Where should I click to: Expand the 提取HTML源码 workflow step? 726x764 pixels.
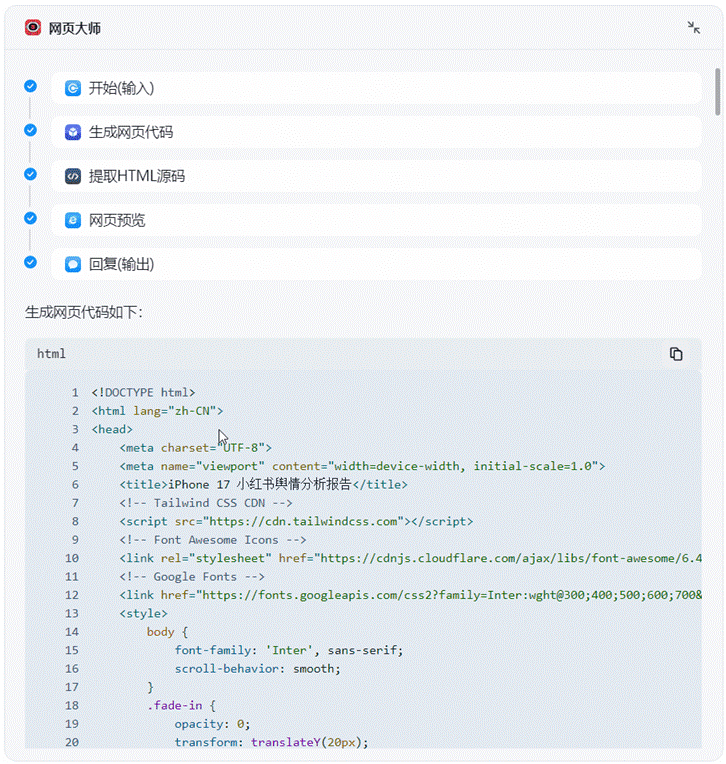pyautogui.click(x=380, y=176)
